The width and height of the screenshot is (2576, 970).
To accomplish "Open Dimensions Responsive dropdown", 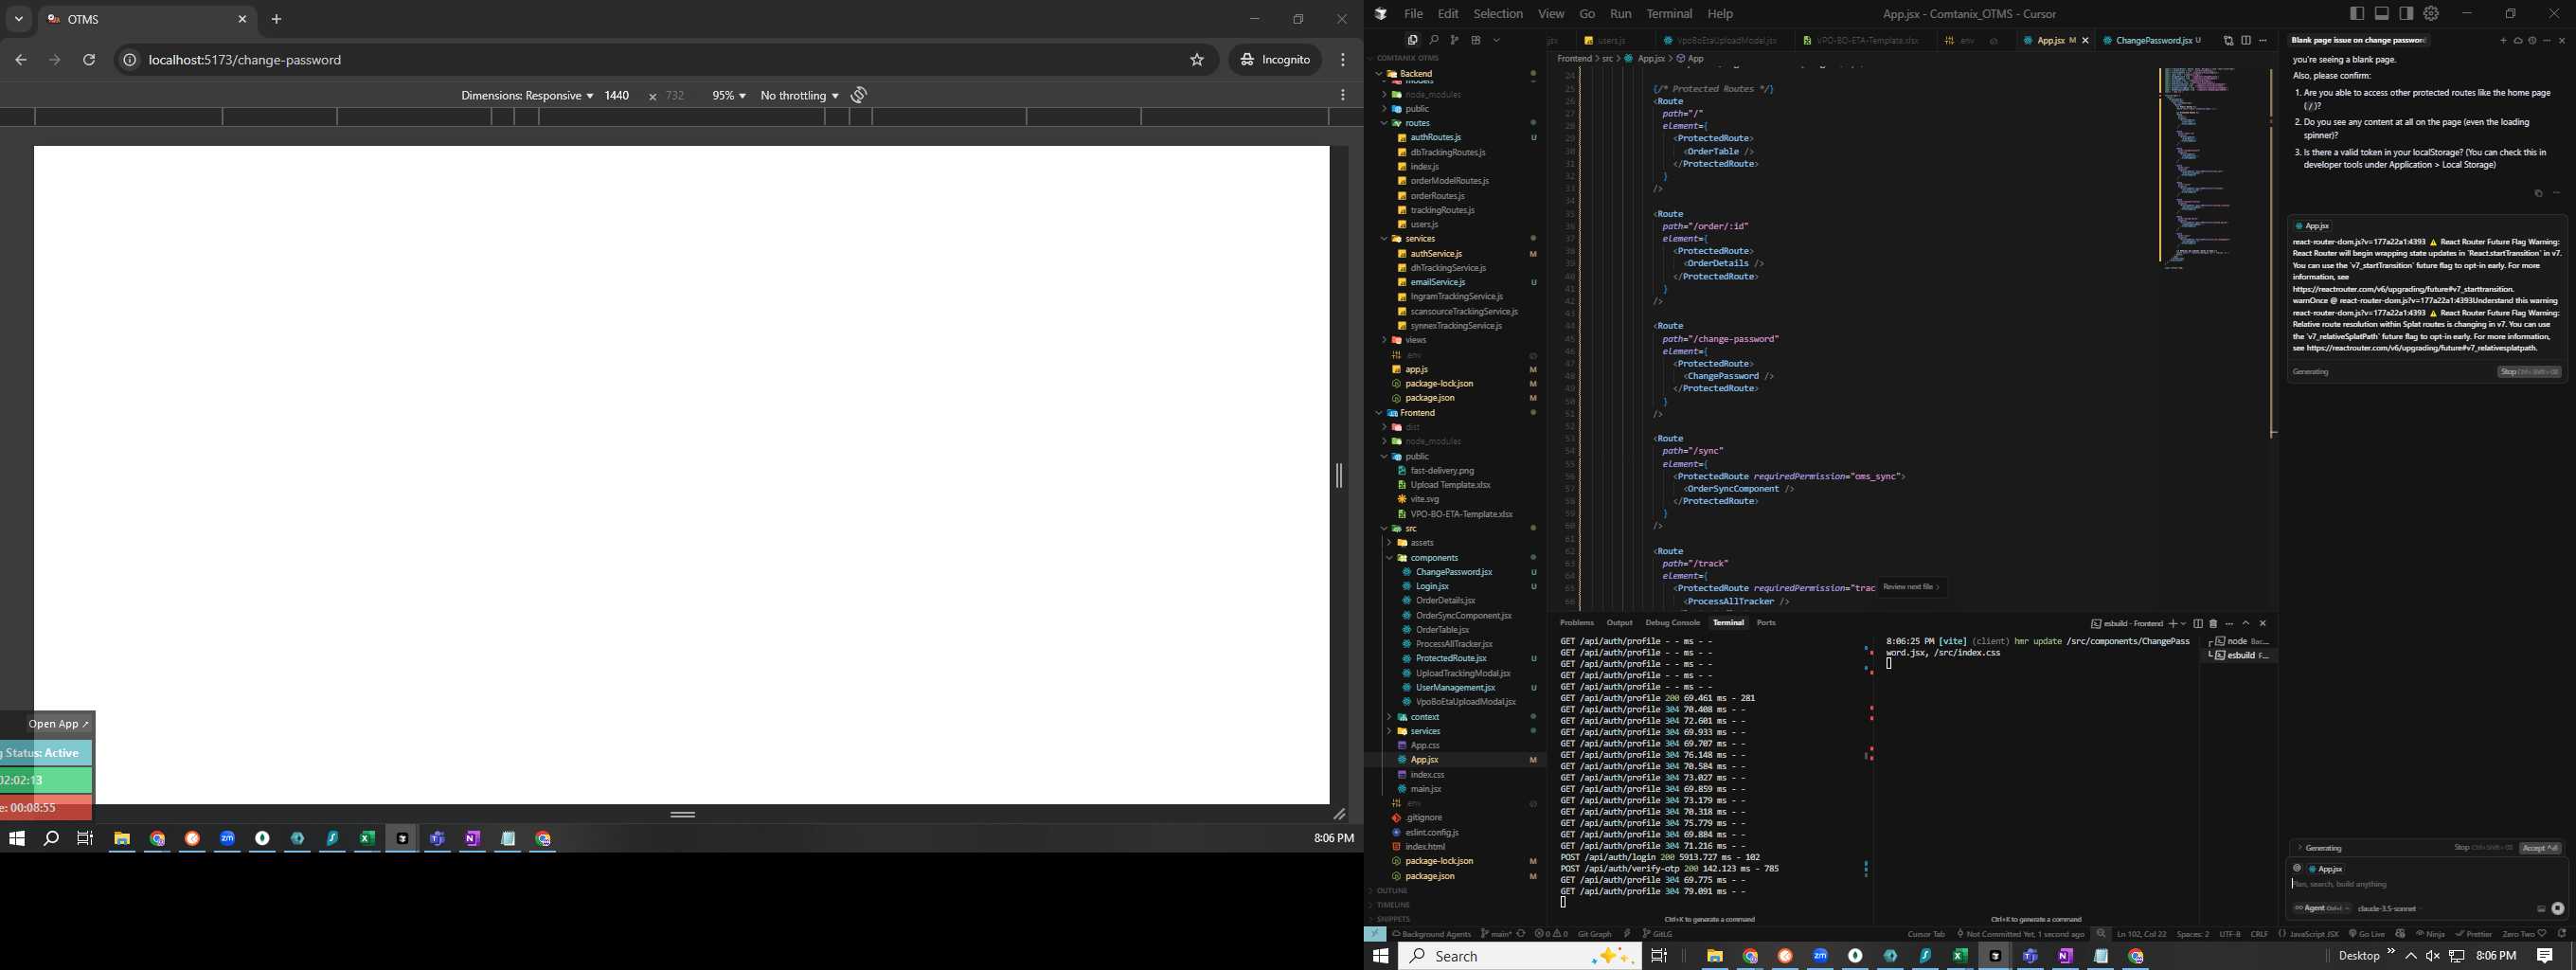I will tap(527, 95).
